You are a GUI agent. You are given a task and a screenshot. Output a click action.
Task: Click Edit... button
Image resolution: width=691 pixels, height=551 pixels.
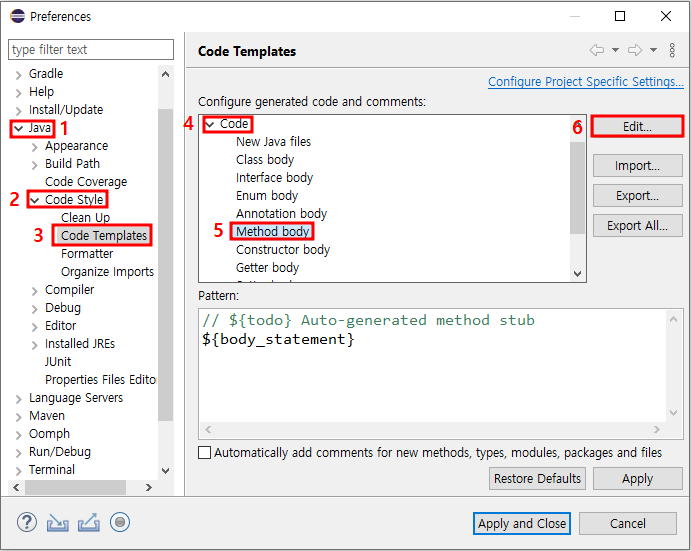(x=637, y=127)
